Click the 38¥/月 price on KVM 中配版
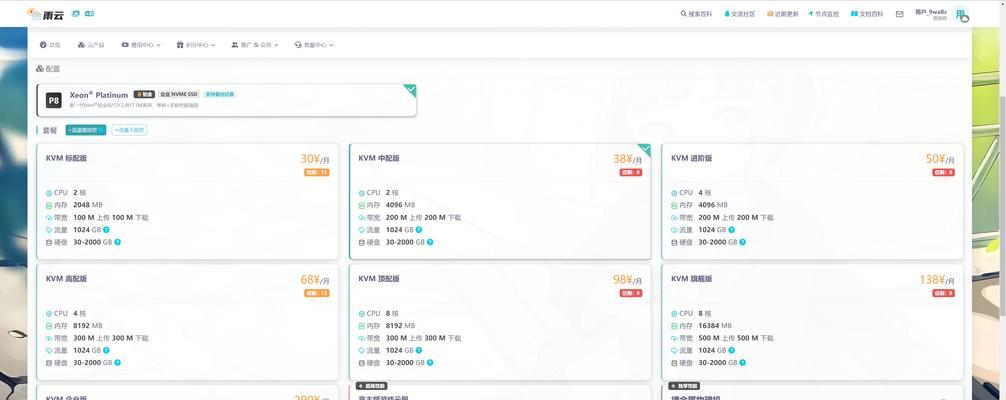The image size is (1006, 400). (x=627, y=159)
